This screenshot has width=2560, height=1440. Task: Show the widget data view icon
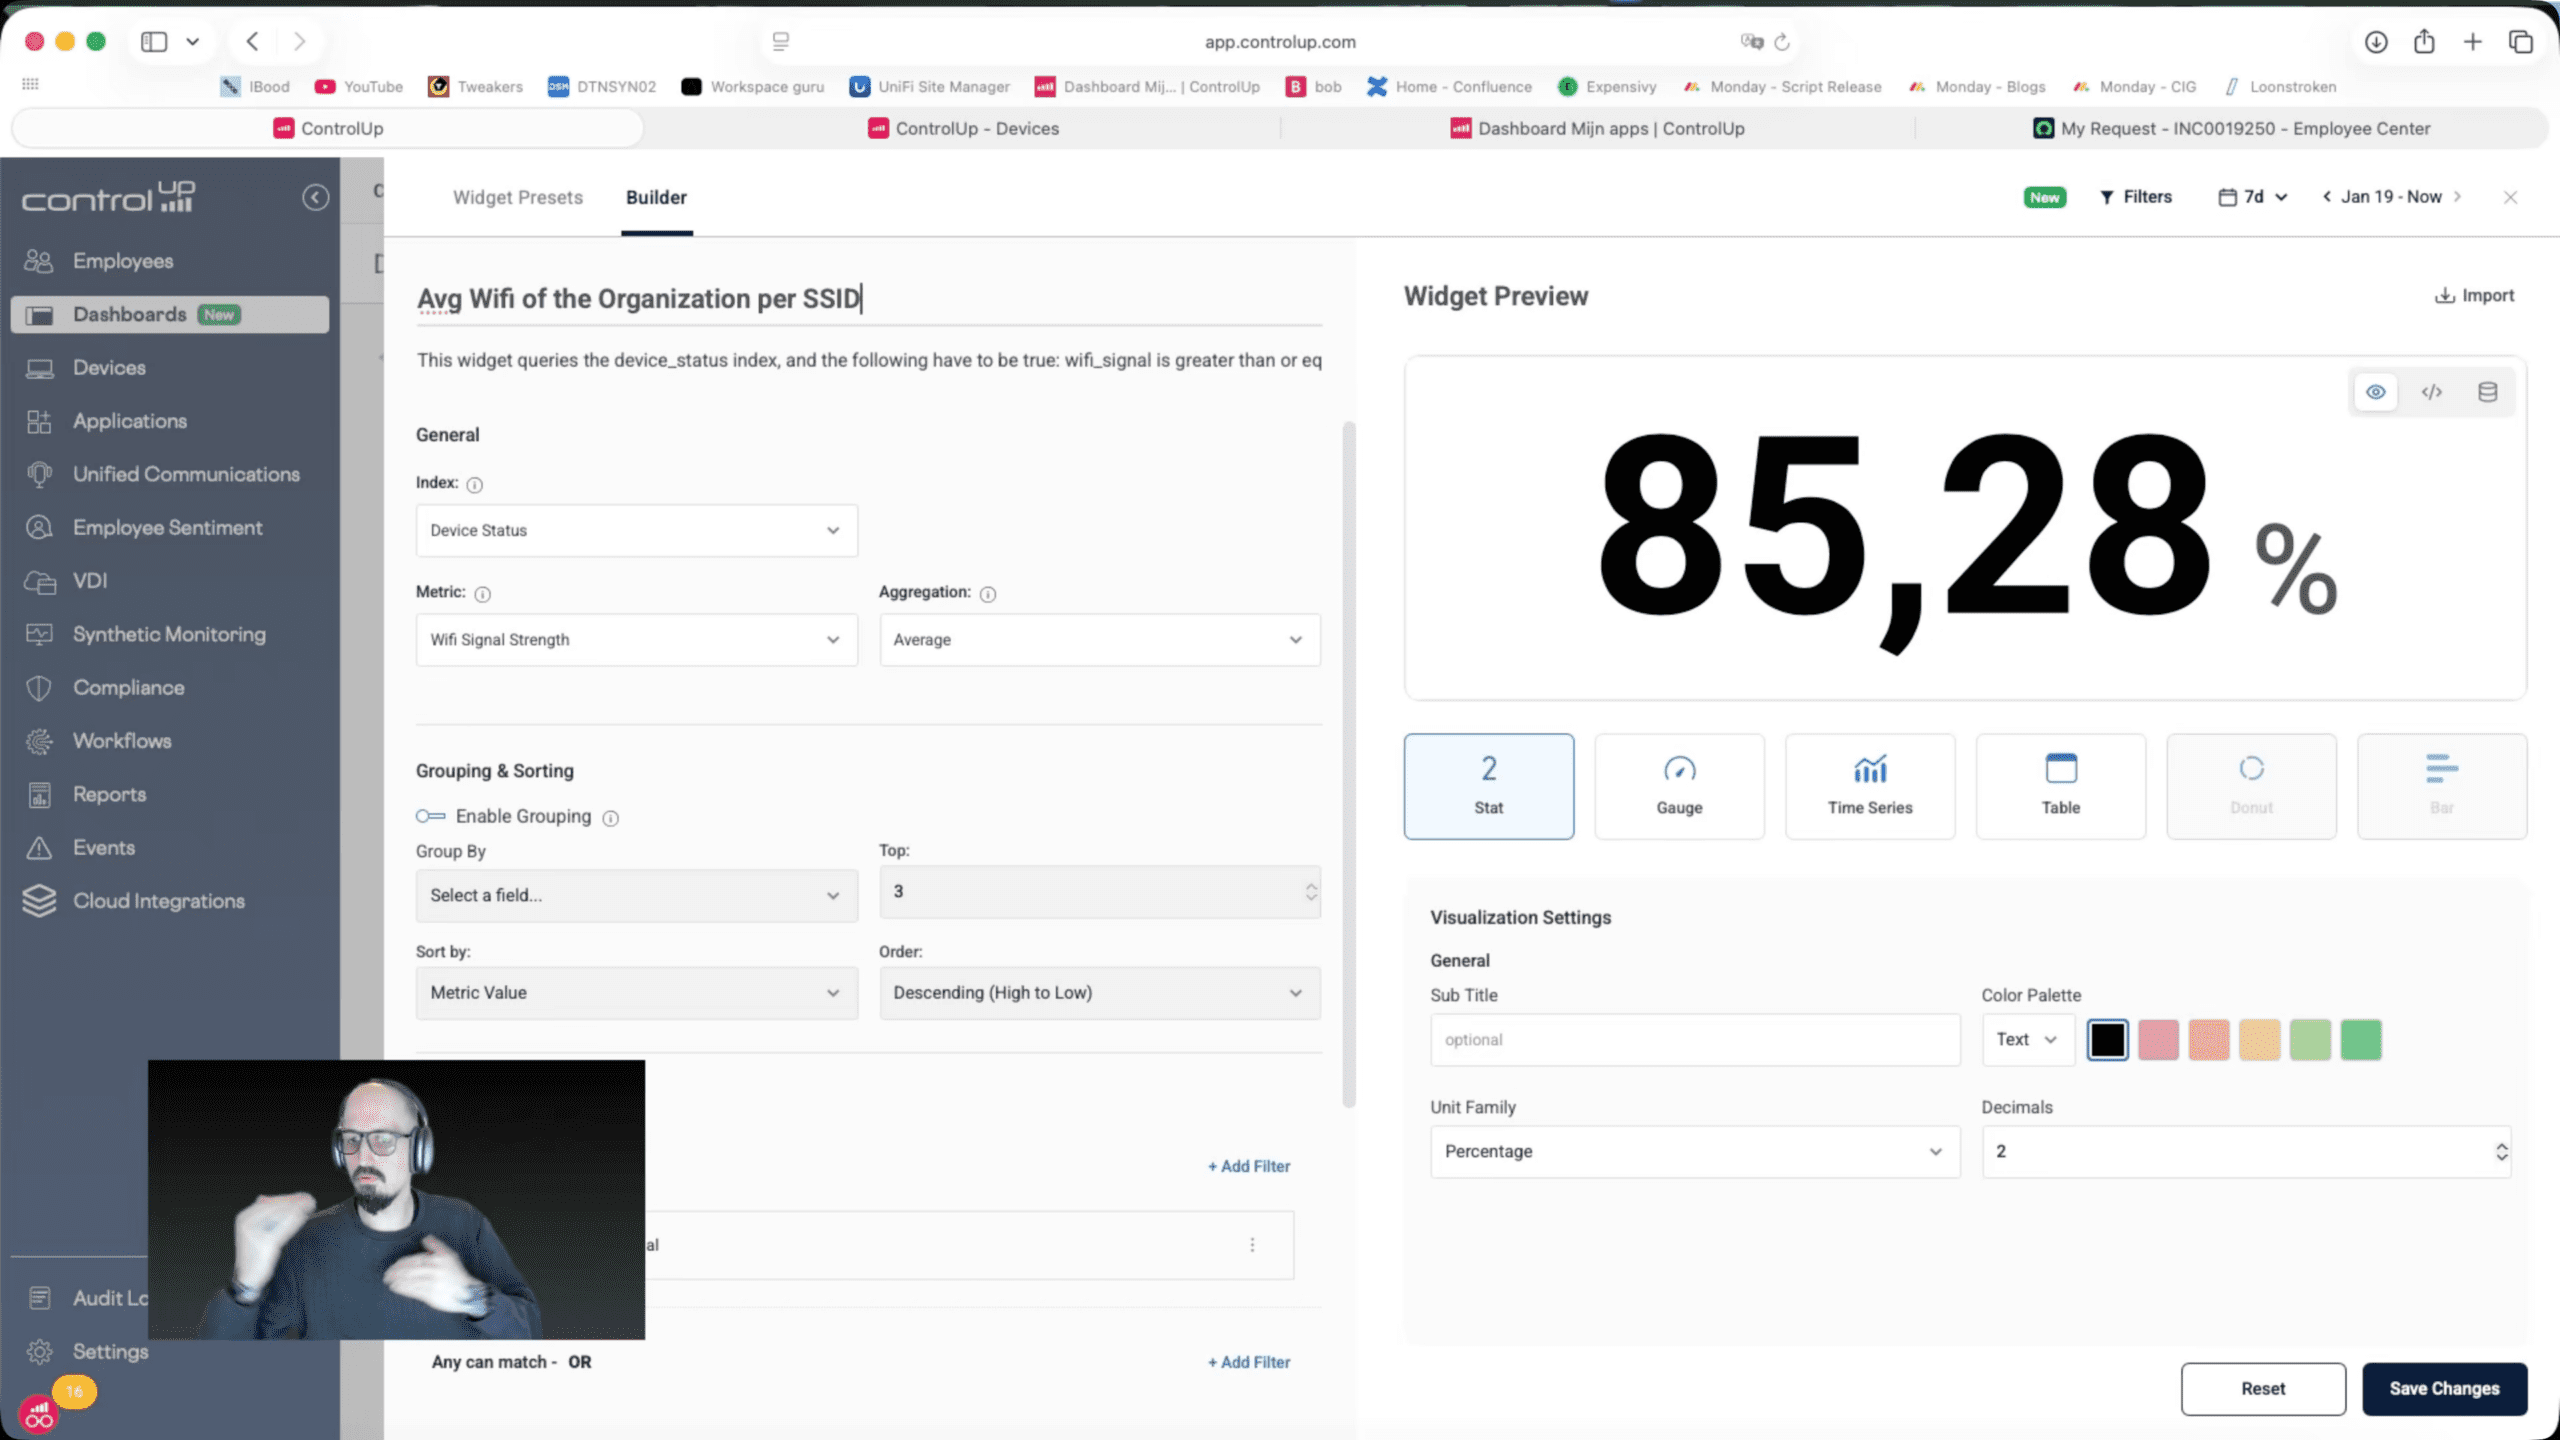pyautogui.click(x=2488, y=392)
